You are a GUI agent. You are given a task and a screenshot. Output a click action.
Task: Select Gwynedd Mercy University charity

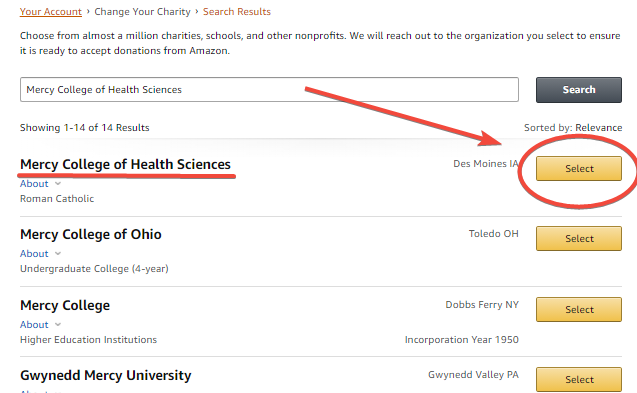578,380
